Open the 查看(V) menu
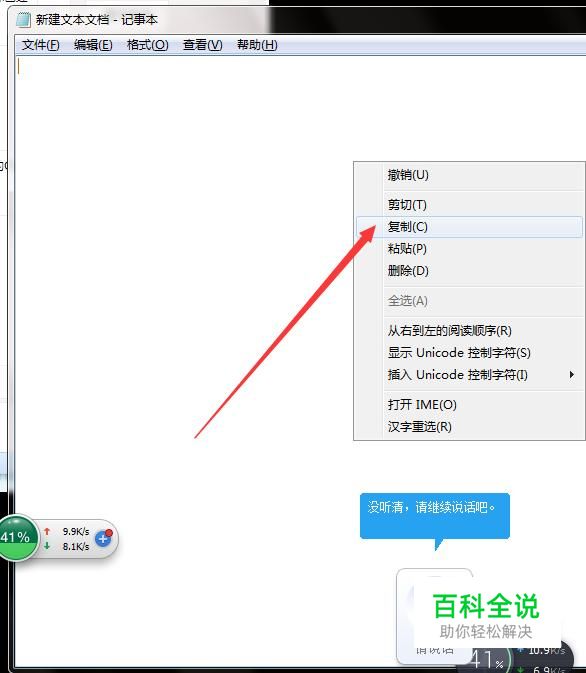Viewport: 586px width, 673px height. click(x=203, y=45)
